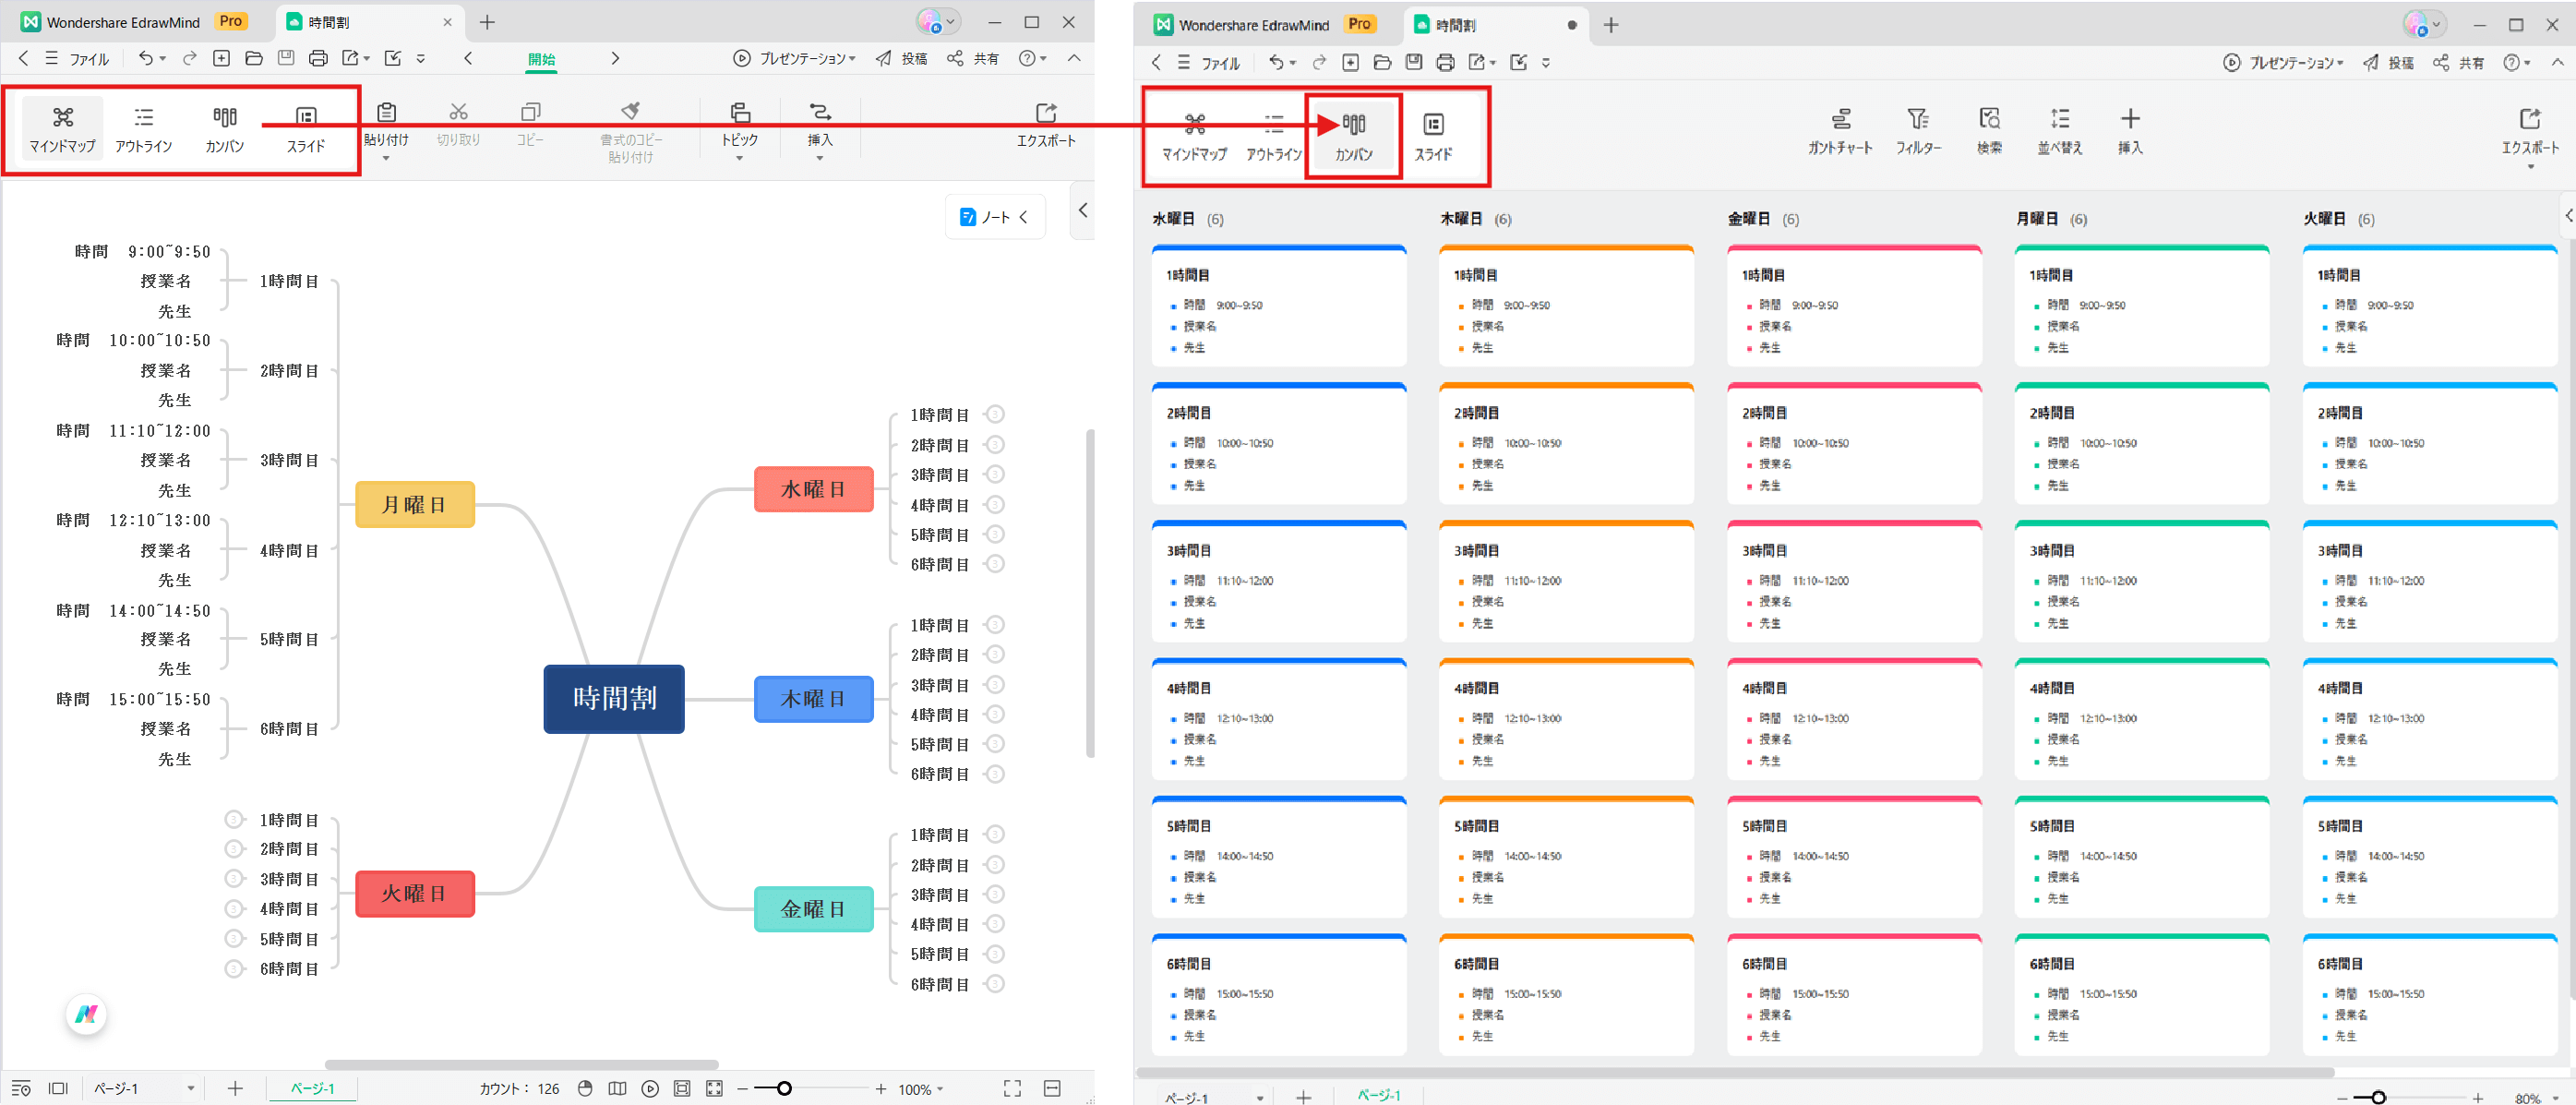The width and height of the screenshot is (2576, 1105).
Task: Open the ノート panel
Action: click(x=993, y=216)
